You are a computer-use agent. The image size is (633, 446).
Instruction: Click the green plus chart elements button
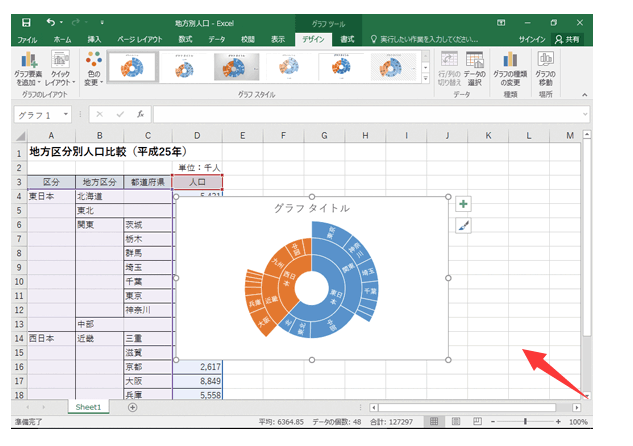coord(463,204)
